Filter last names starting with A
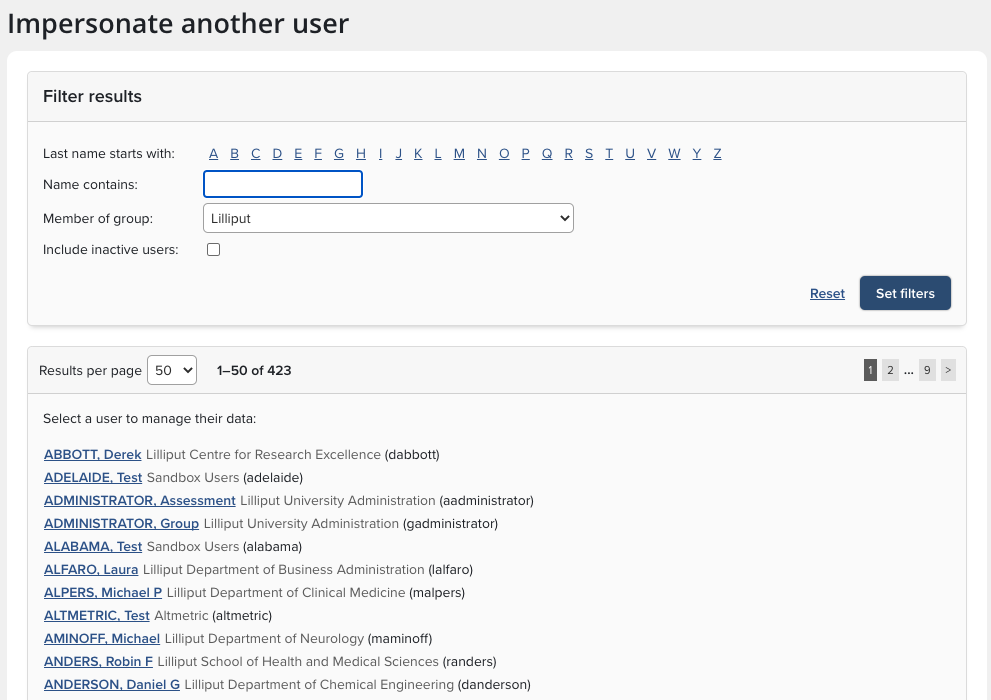This screenshot has height=700, width=991. pyautogui.click(x=214, y=153)
